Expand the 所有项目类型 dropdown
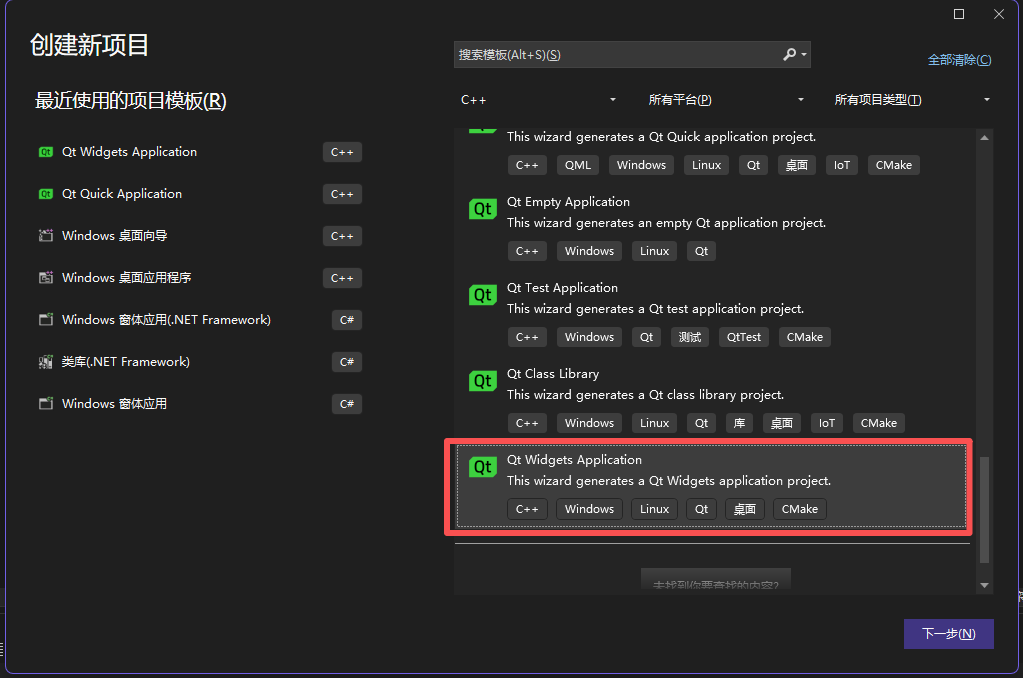The height and width of the screenshot is (678, 1023). click(x=910, y=99)
